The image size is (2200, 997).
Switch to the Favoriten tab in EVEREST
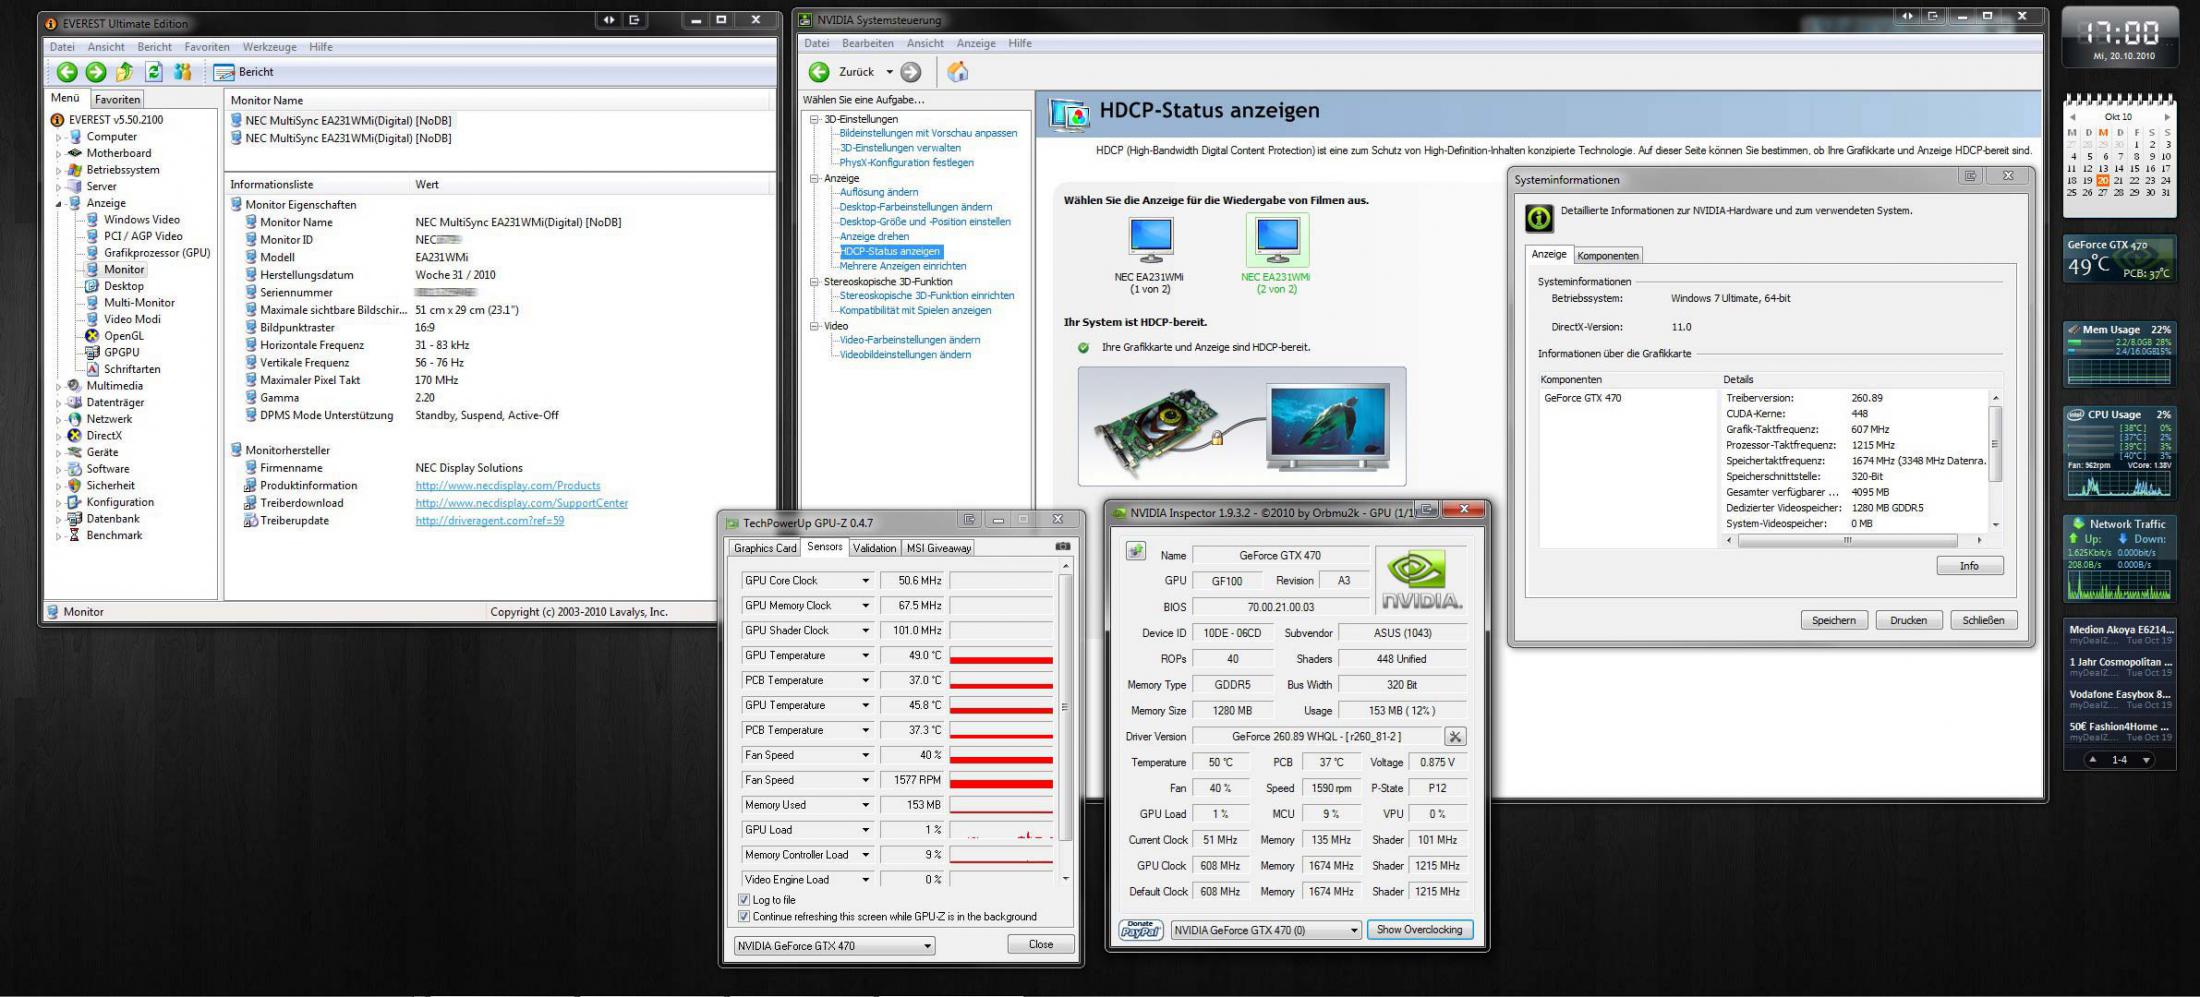[118, 100]
